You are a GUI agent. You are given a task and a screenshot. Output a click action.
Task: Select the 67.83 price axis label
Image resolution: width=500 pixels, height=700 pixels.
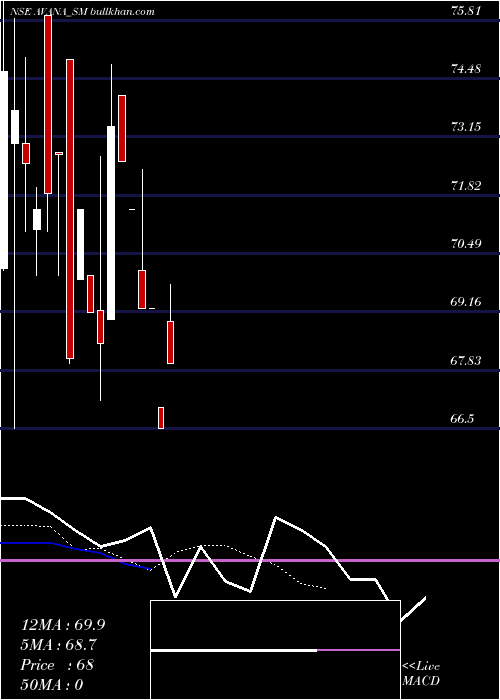[x=466, y=361]
